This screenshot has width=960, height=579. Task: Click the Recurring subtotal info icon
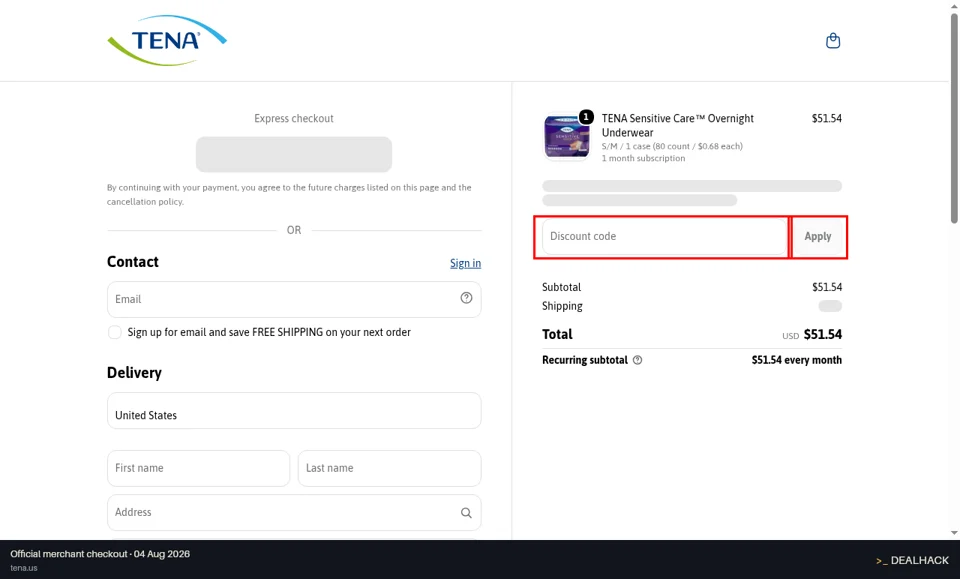point(637,360)
